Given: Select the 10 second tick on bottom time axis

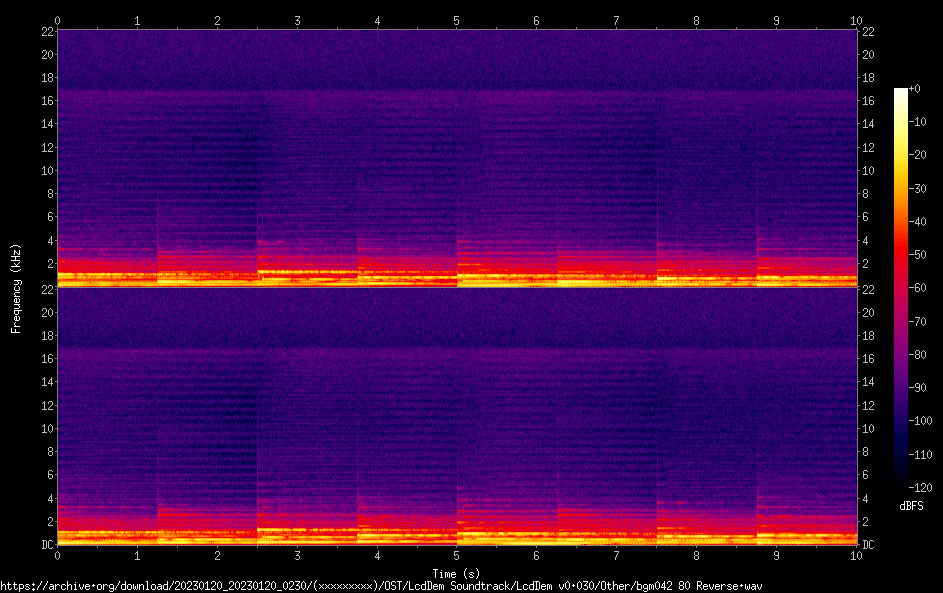Looking at the screenshot, I should click(x=856, y=554).
